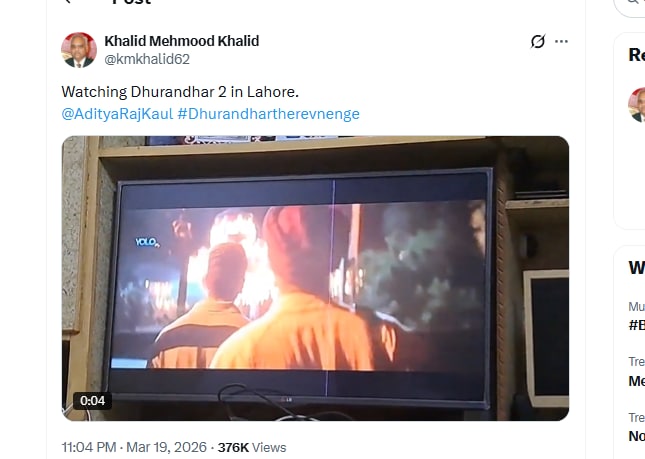Image resolution: width=645 pixels, height=459 pixels.
Task: Click the search box icon at top right
Action: point(633,2)
